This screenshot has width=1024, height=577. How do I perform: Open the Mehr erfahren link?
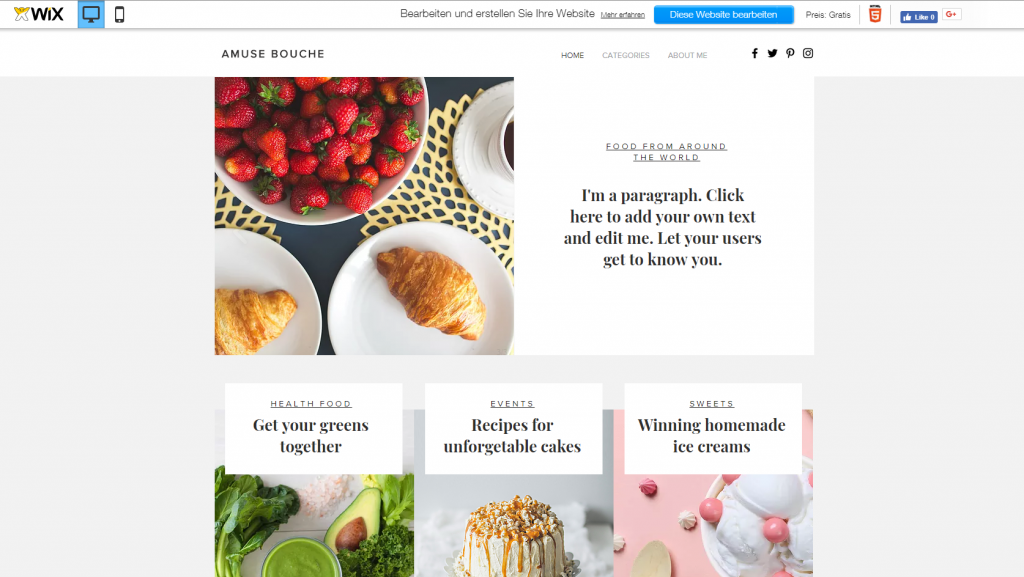(x=622, y=15)
